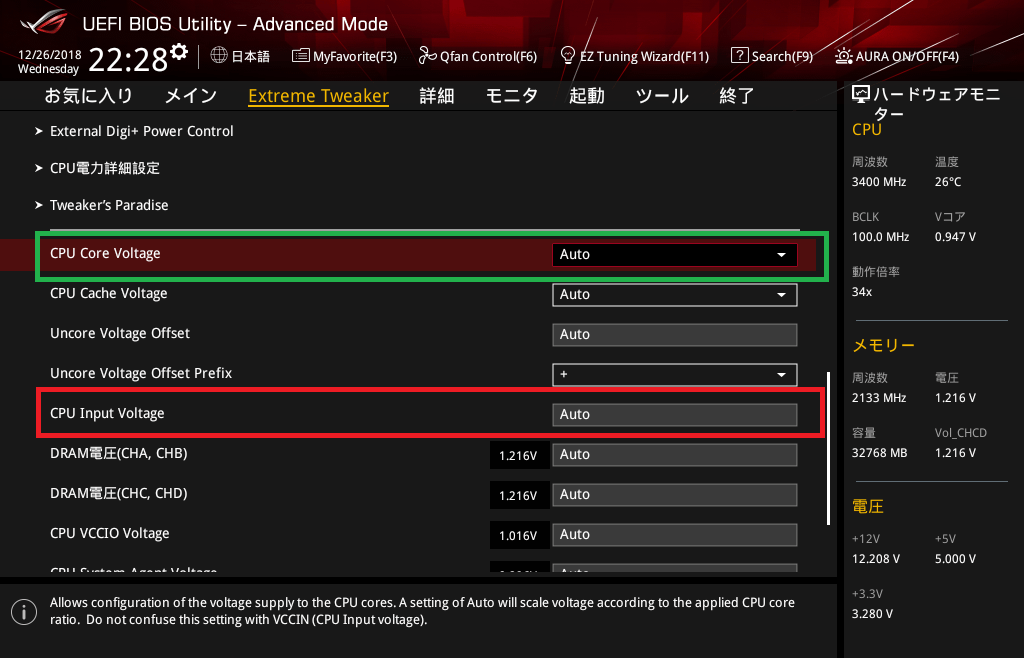The height and width of the screenshot is (658, 1024).
Task: Select CPU Core Voltage label
Action: 105,253
